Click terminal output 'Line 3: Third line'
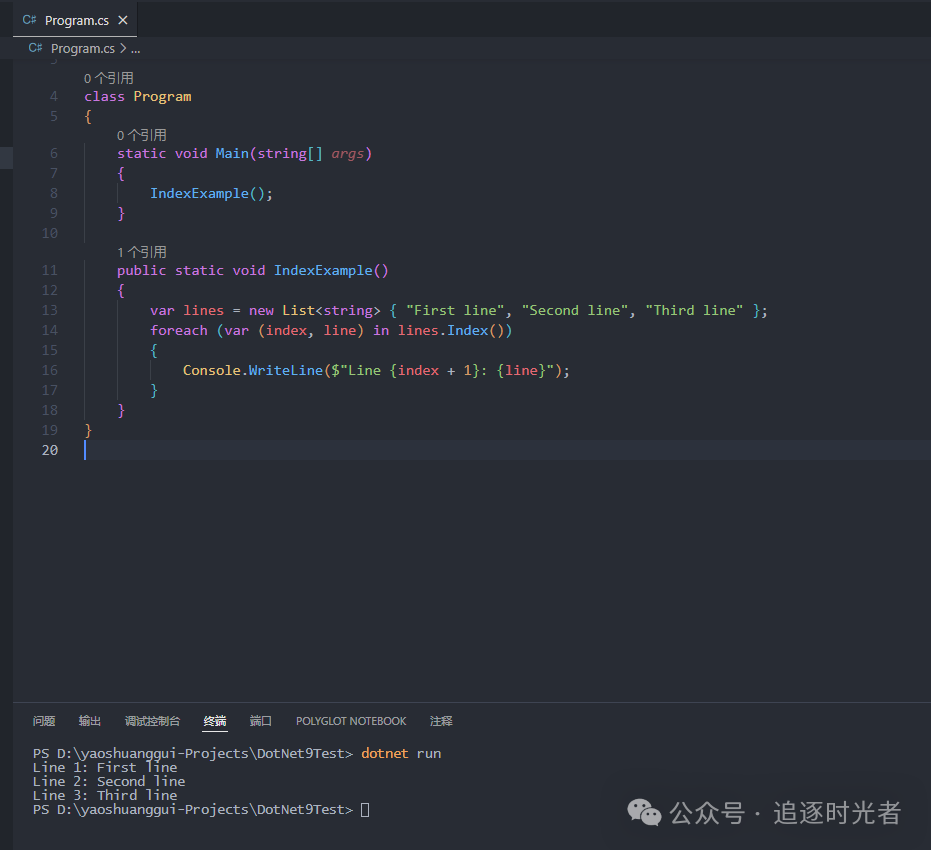This screenshot has height=850, width=931. [x=105, y=795]
